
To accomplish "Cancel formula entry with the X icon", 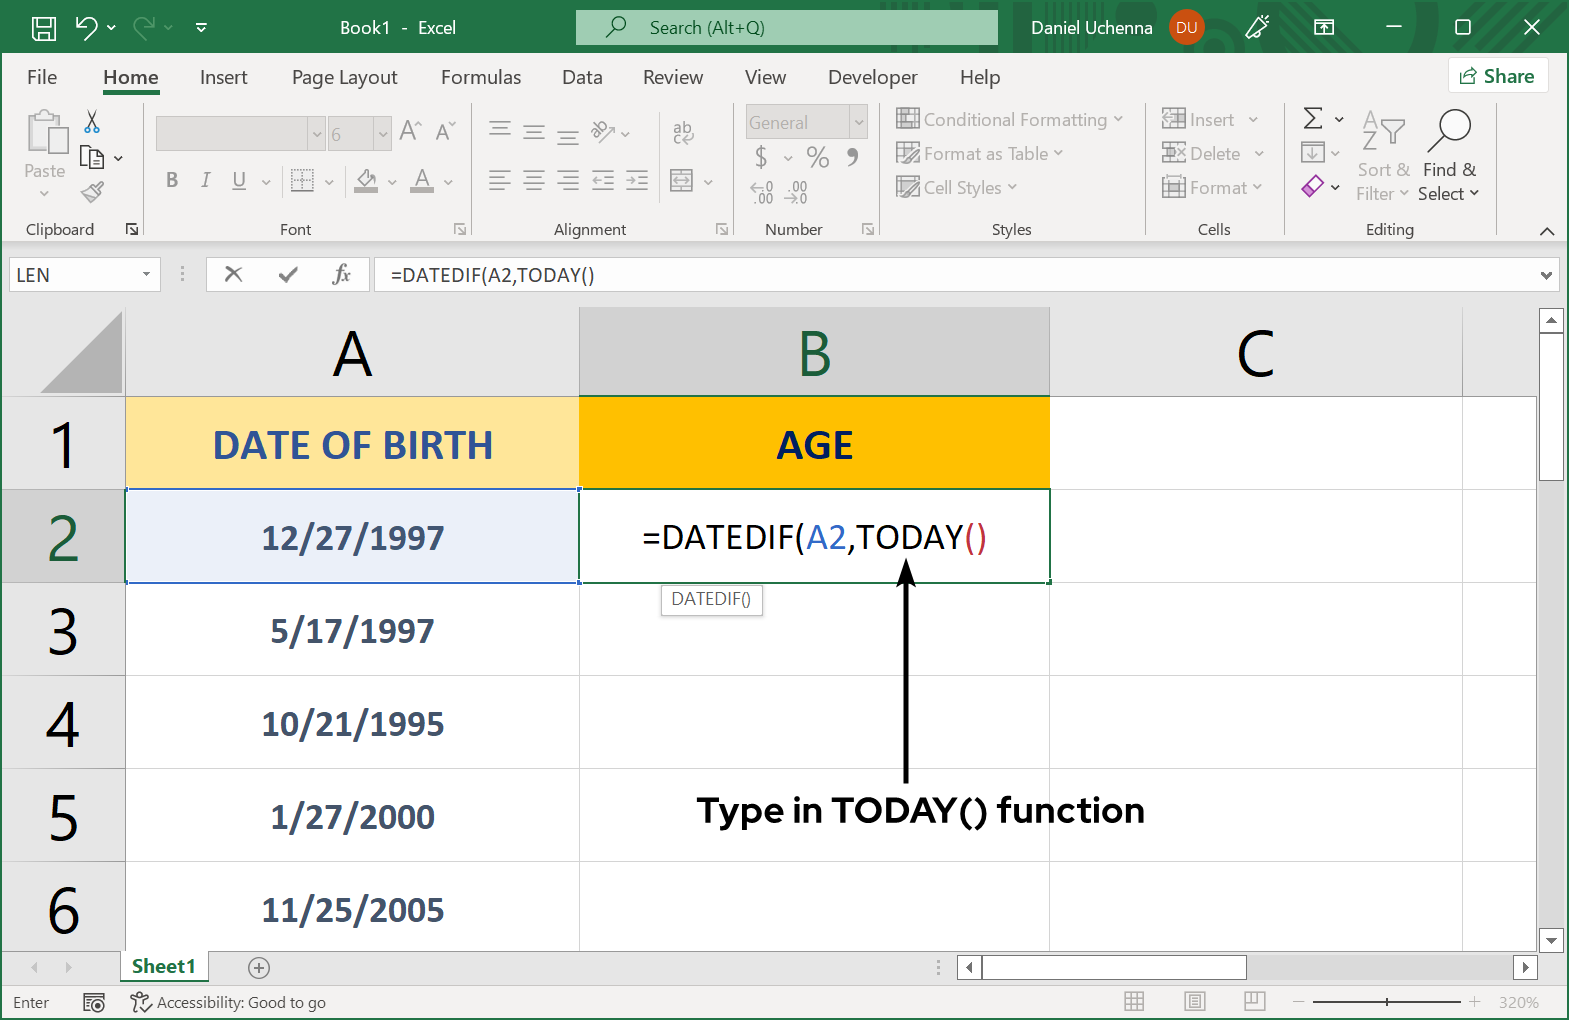I will [234, 274].
